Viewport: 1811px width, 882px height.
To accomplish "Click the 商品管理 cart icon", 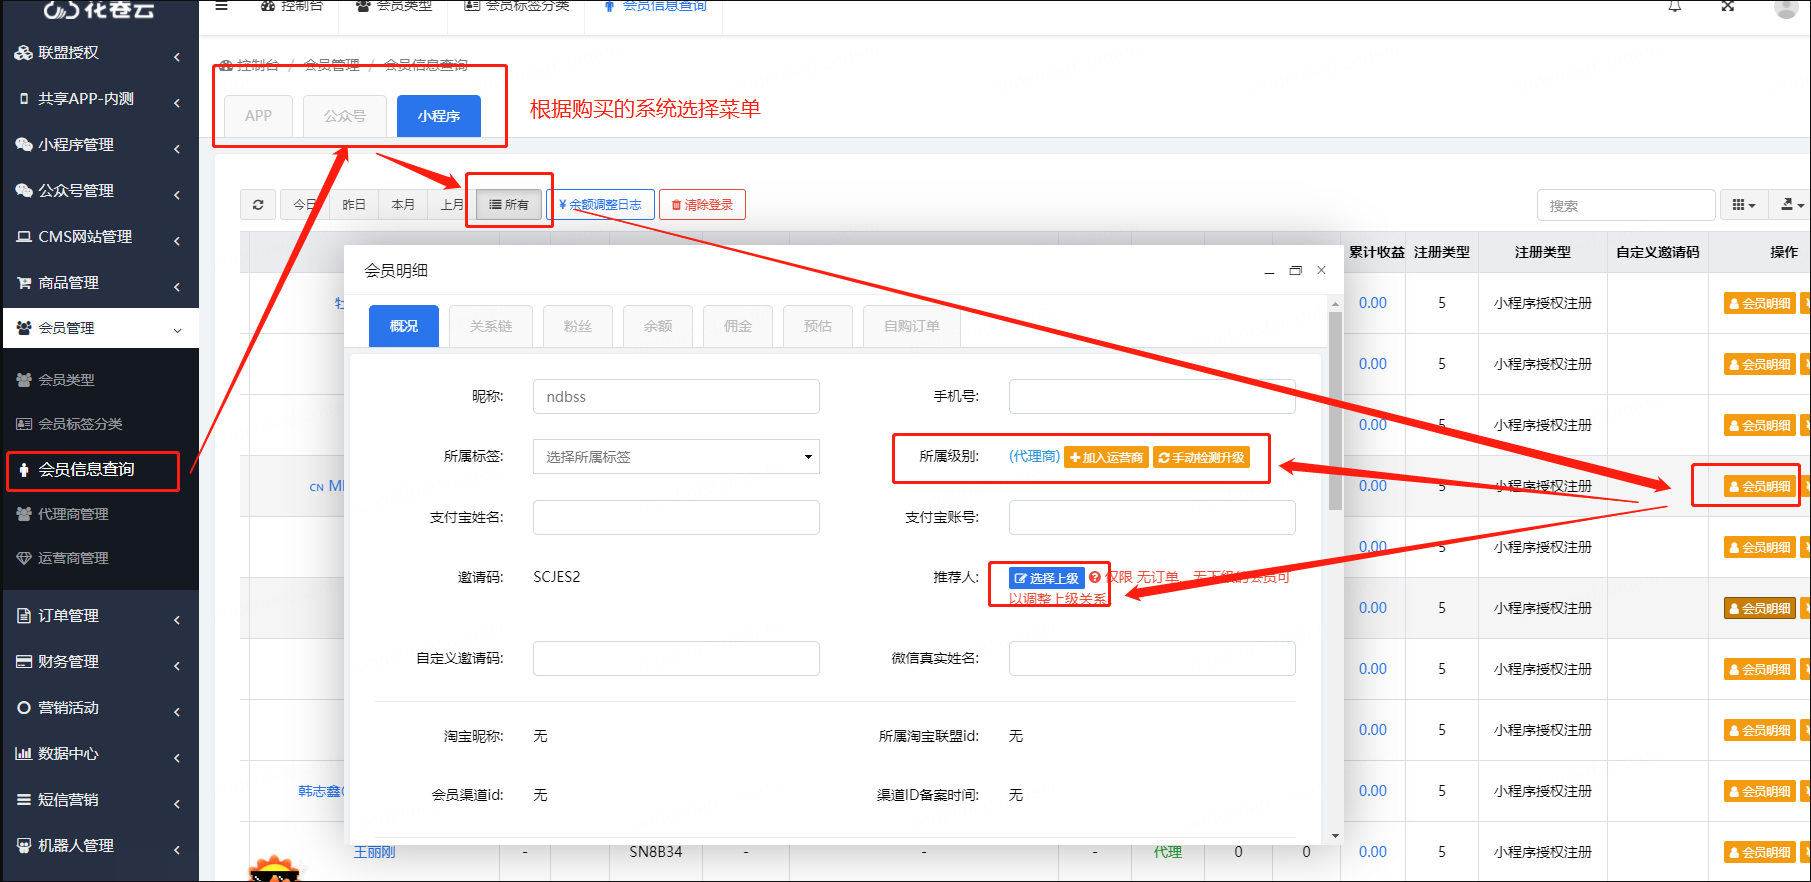I will pyautogui.click(x=24, y=283).
